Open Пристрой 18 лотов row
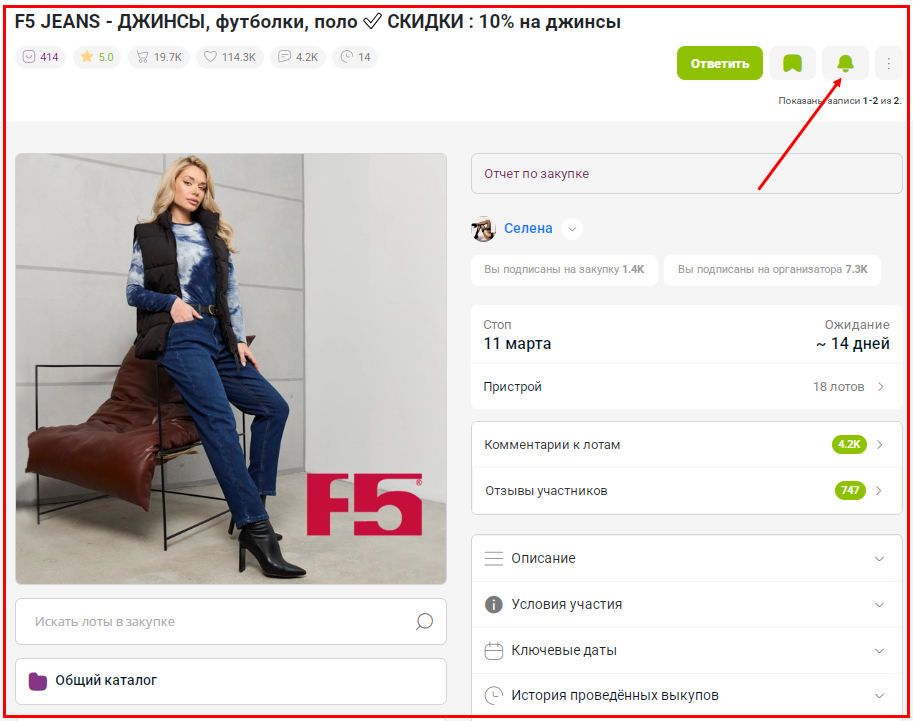 [x=686, y=387]
